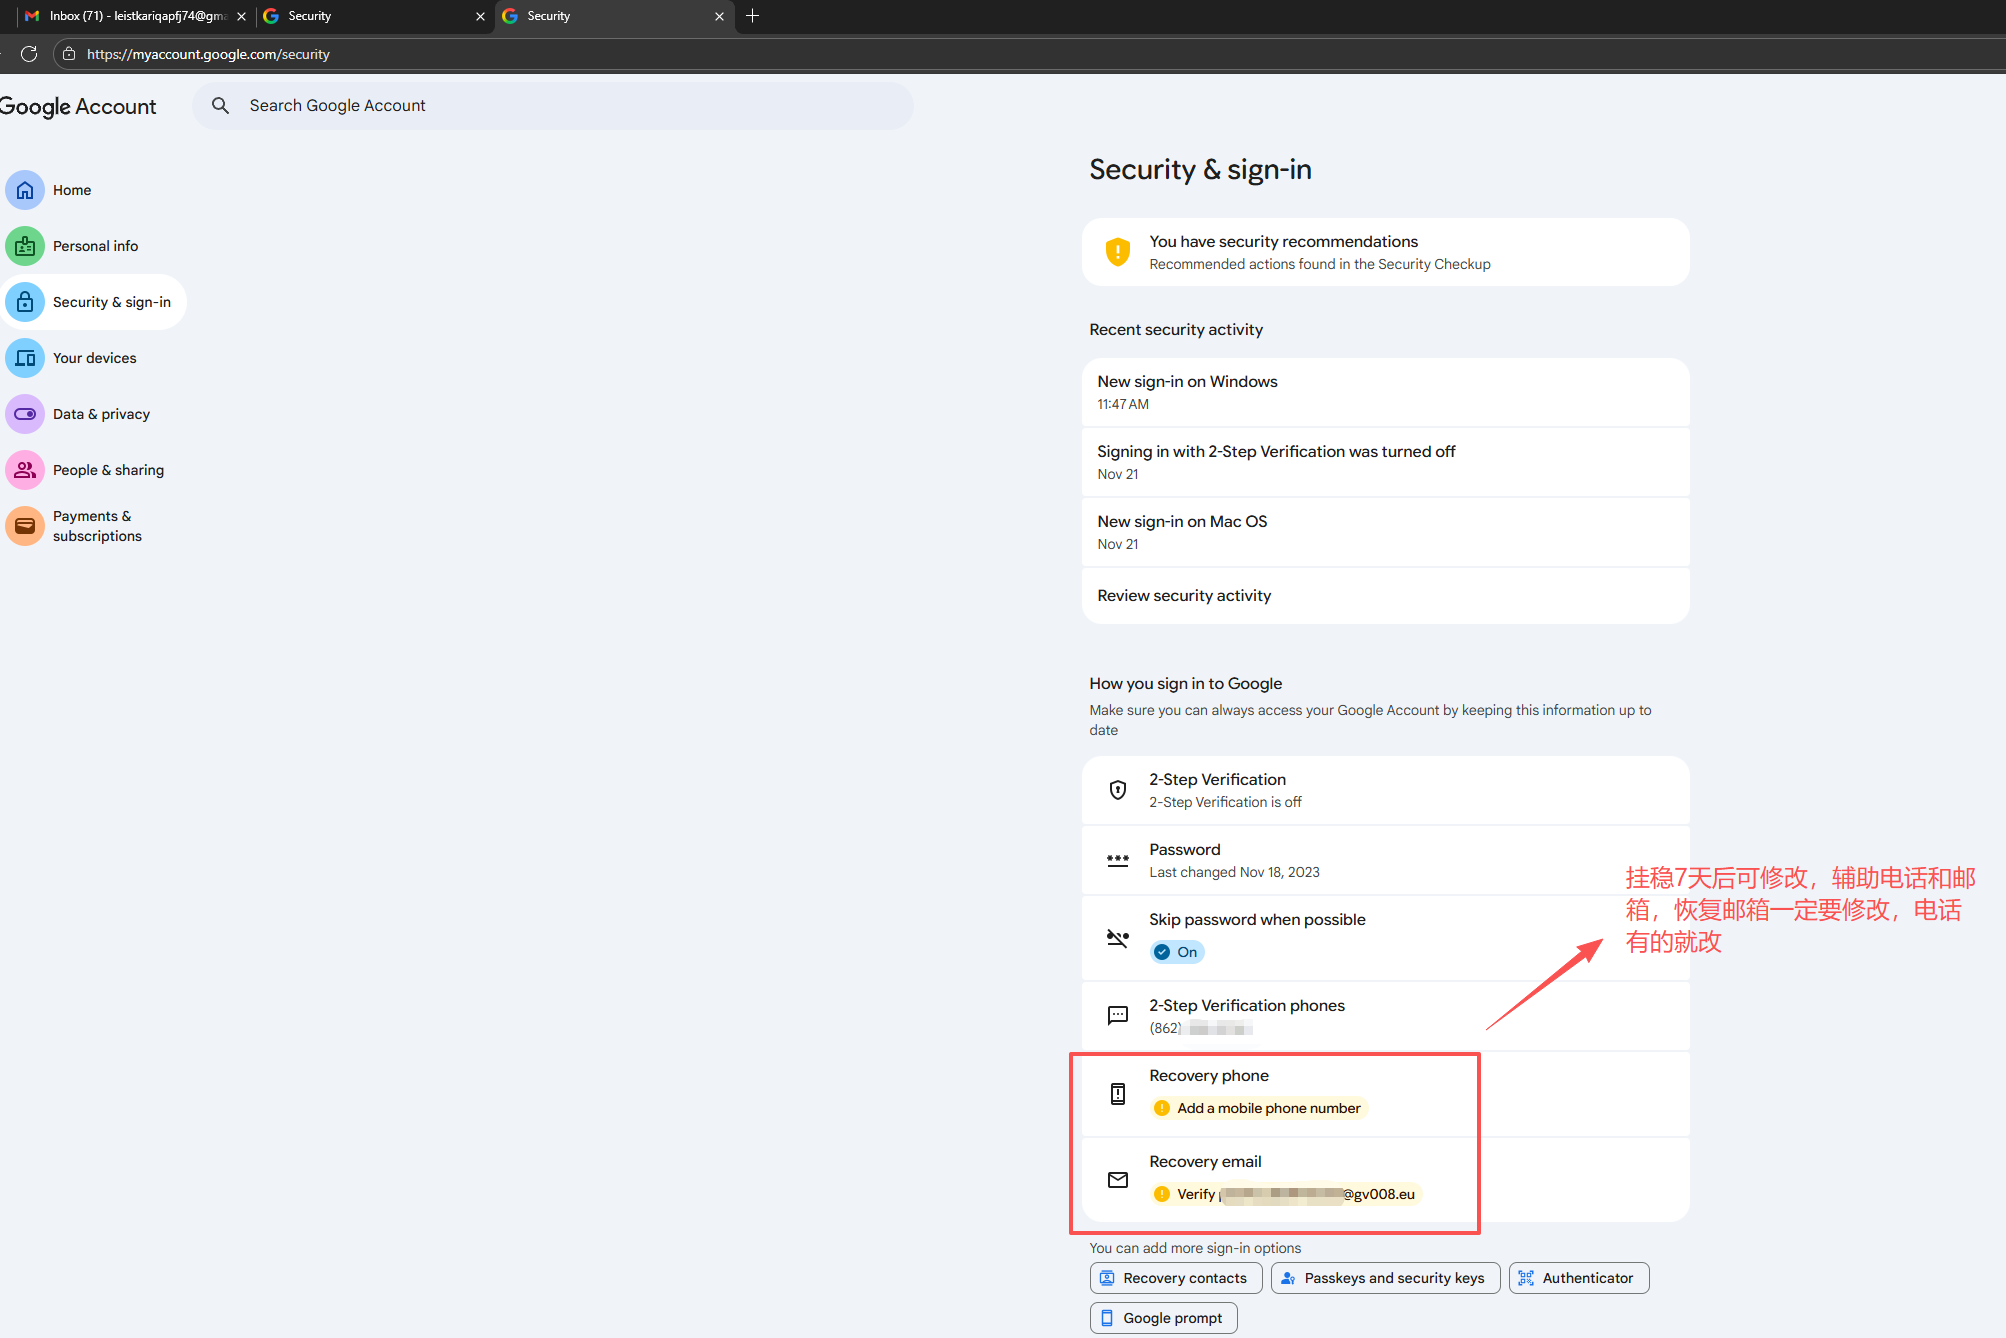Open Payments & subscriptions icon
2006x1338 pixels.
[25, 526]
